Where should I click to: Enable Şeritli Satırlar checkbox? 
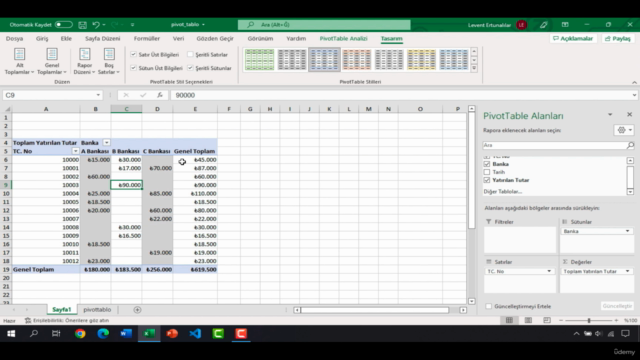pyautogui.click(x=190, y=54)
